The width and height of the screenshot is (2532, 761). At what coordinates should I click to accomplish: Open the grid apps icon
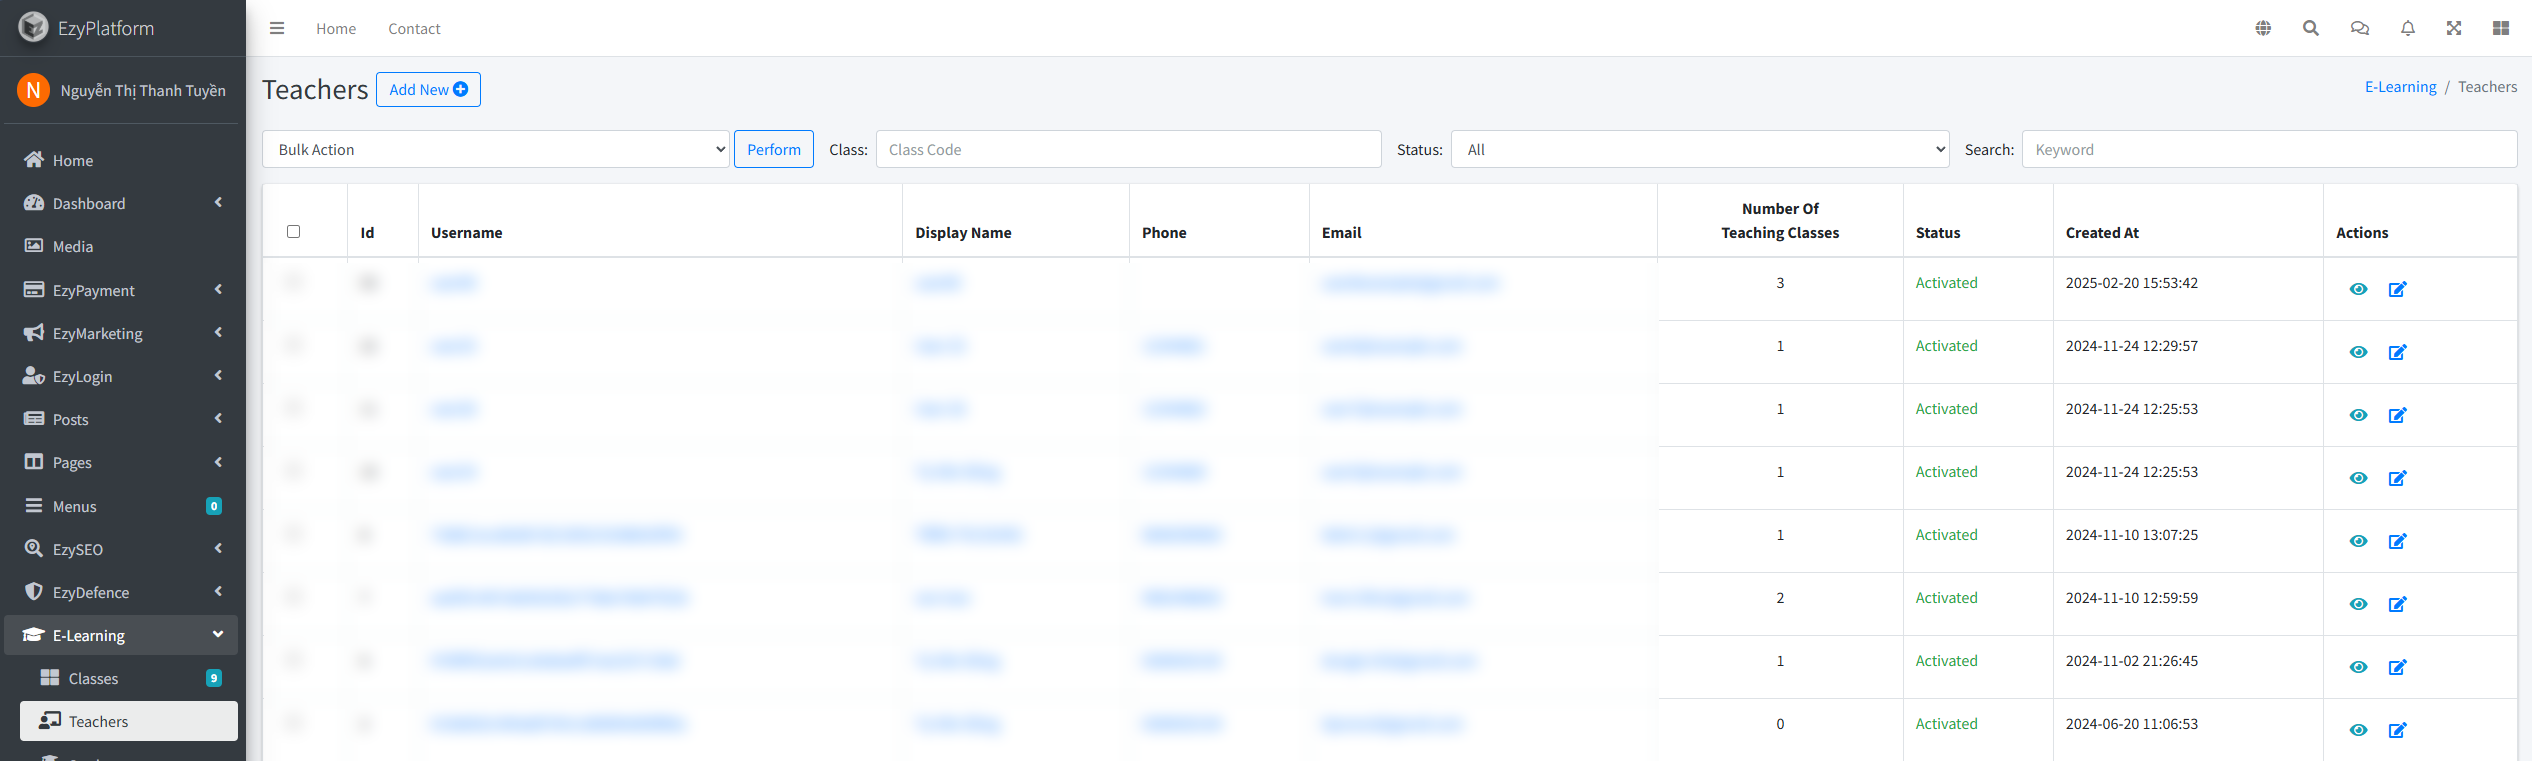coord(2501,28)
